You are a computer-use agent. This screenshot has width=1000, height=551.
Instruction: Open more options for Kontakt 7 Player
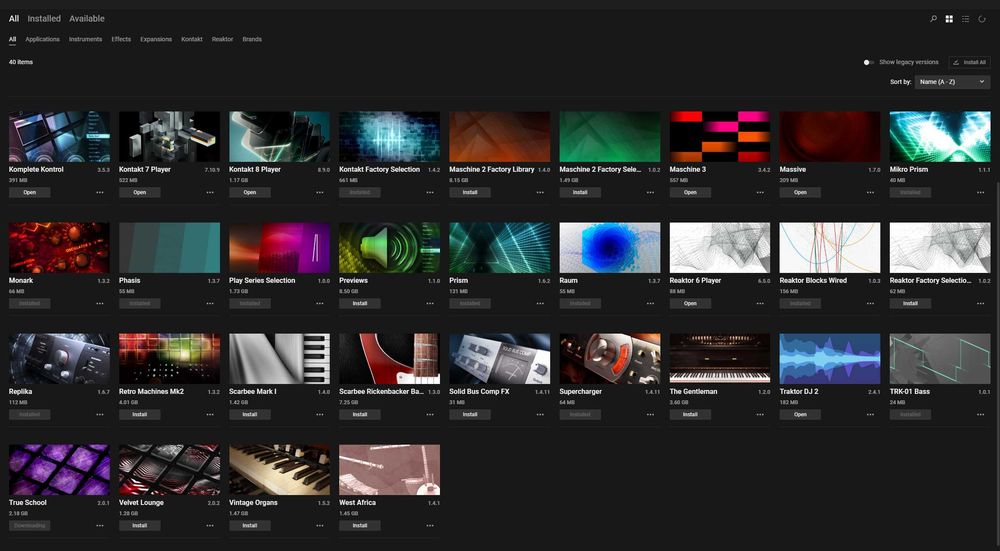210,192
